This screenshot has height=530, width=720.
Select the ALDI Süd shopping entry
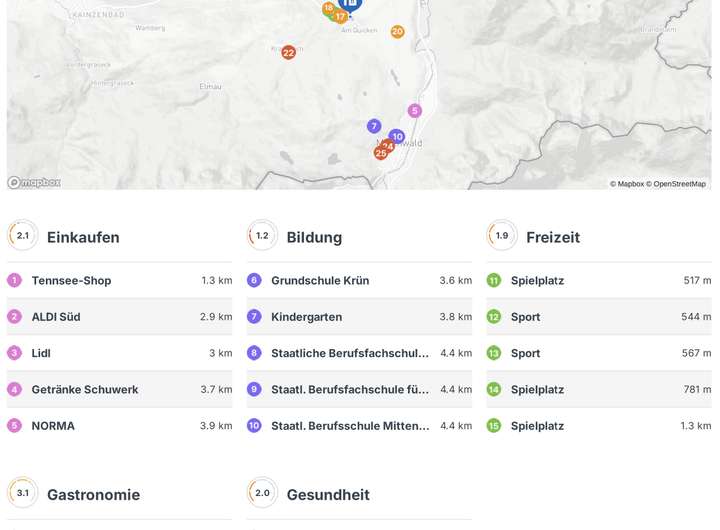coord(119,317)
